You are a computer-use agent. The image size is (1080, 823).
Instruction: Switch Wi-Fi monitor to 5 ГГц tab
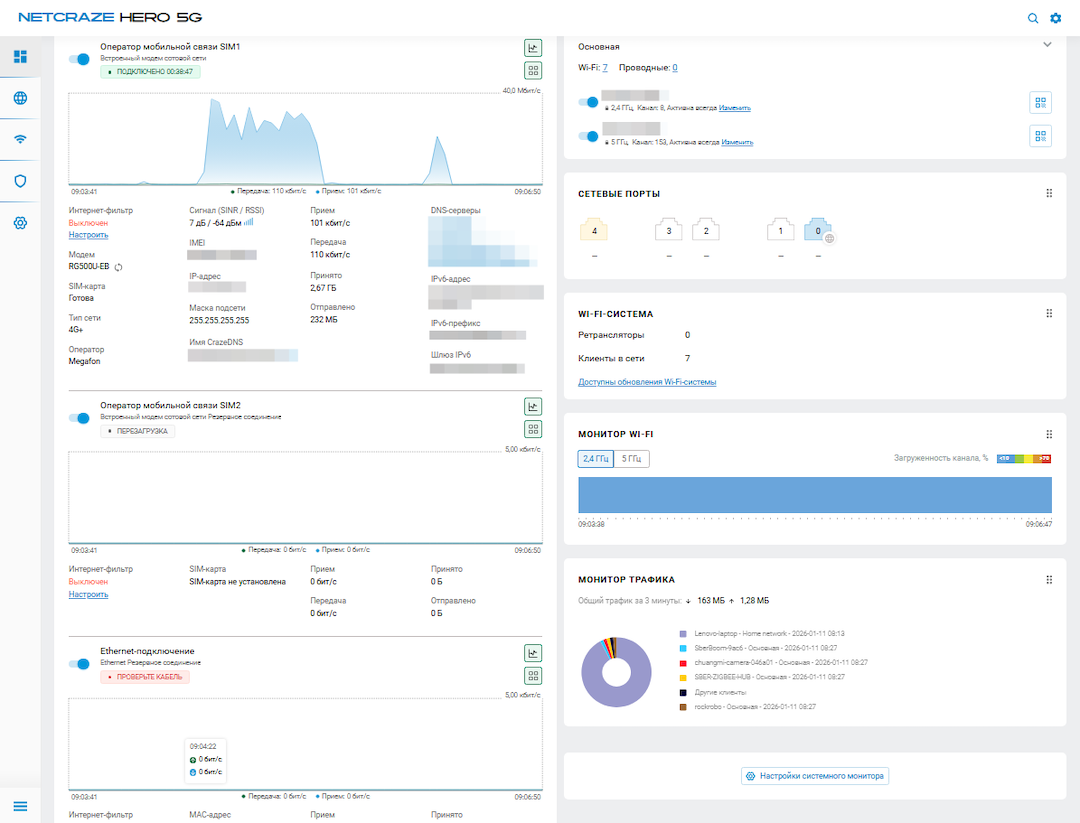(x=631, y=459)
